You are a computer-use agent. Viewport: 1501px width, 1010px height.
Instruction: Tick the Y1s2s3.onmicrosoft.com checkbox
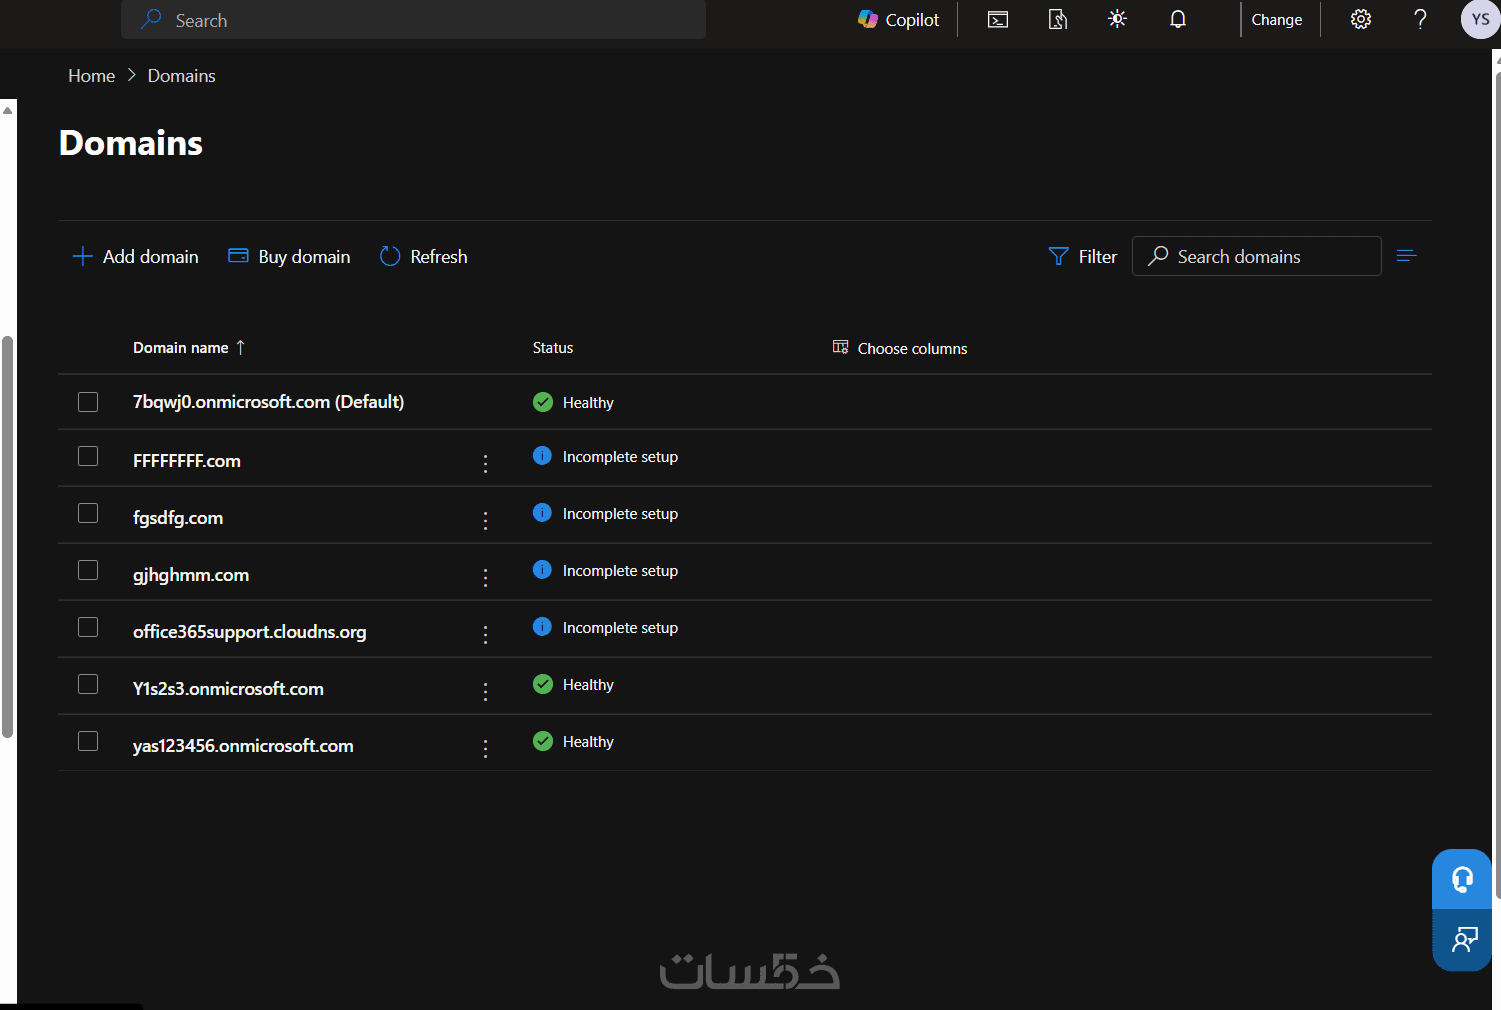point(88,684)
